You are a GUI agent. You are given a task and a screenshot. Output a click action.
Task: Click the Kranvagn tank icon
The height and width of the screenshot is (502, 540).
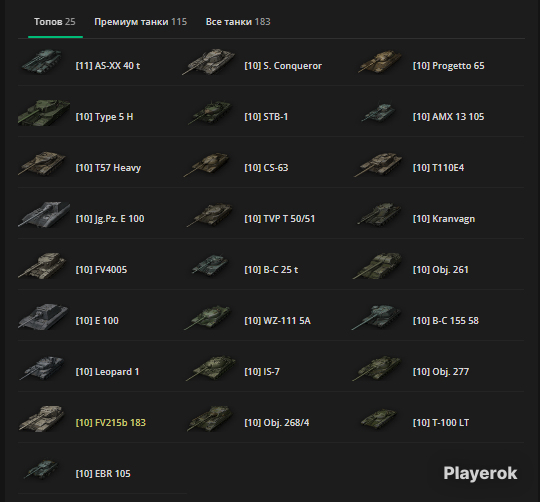click(x=380, y=215)
